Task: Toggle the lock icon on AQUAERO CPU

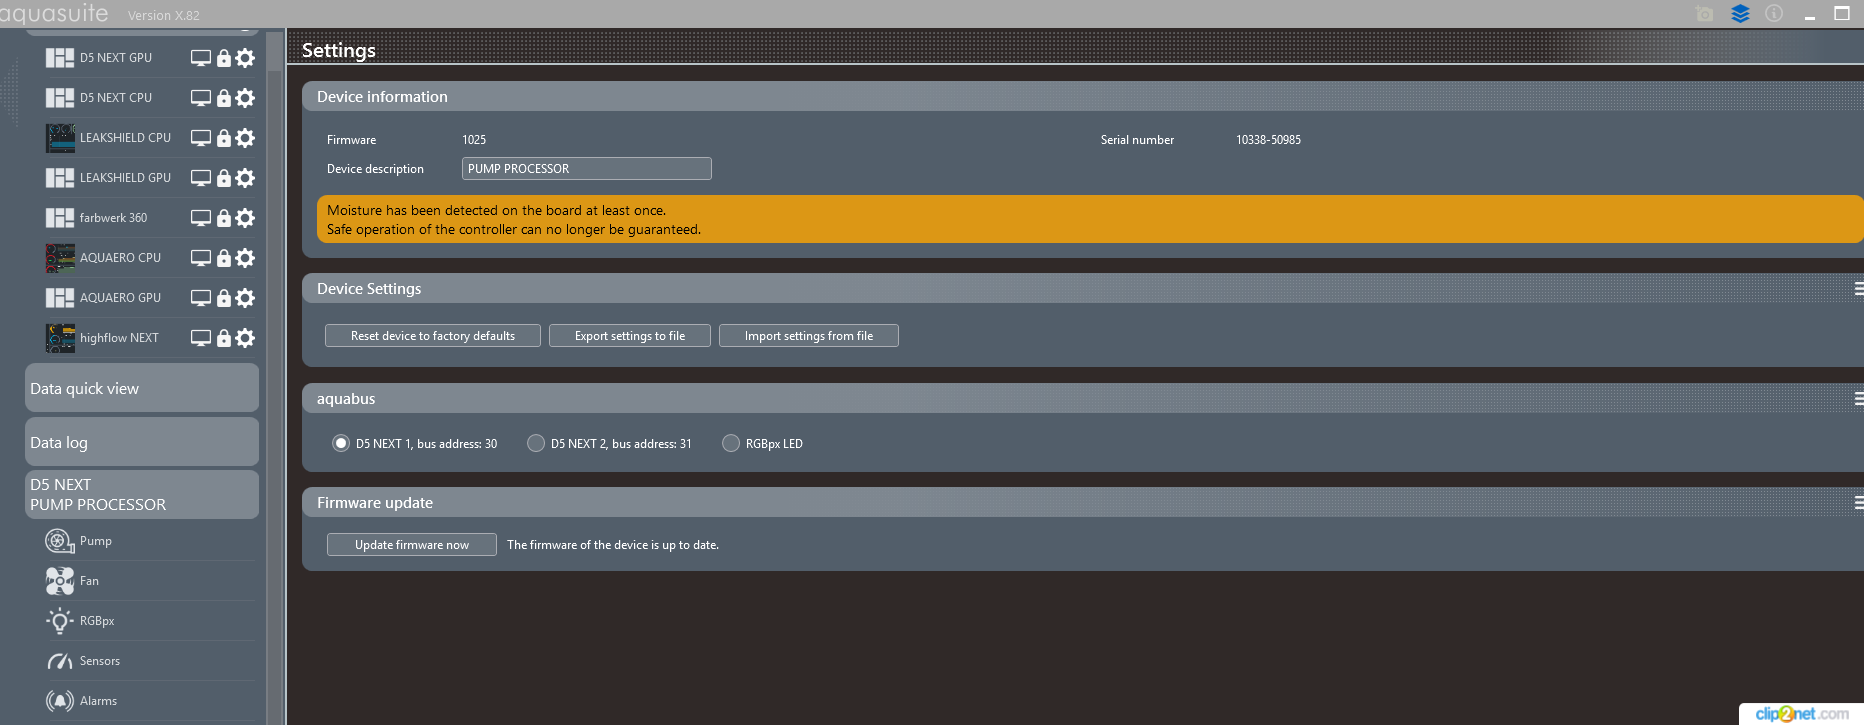Action: click(x=224, y=258)
